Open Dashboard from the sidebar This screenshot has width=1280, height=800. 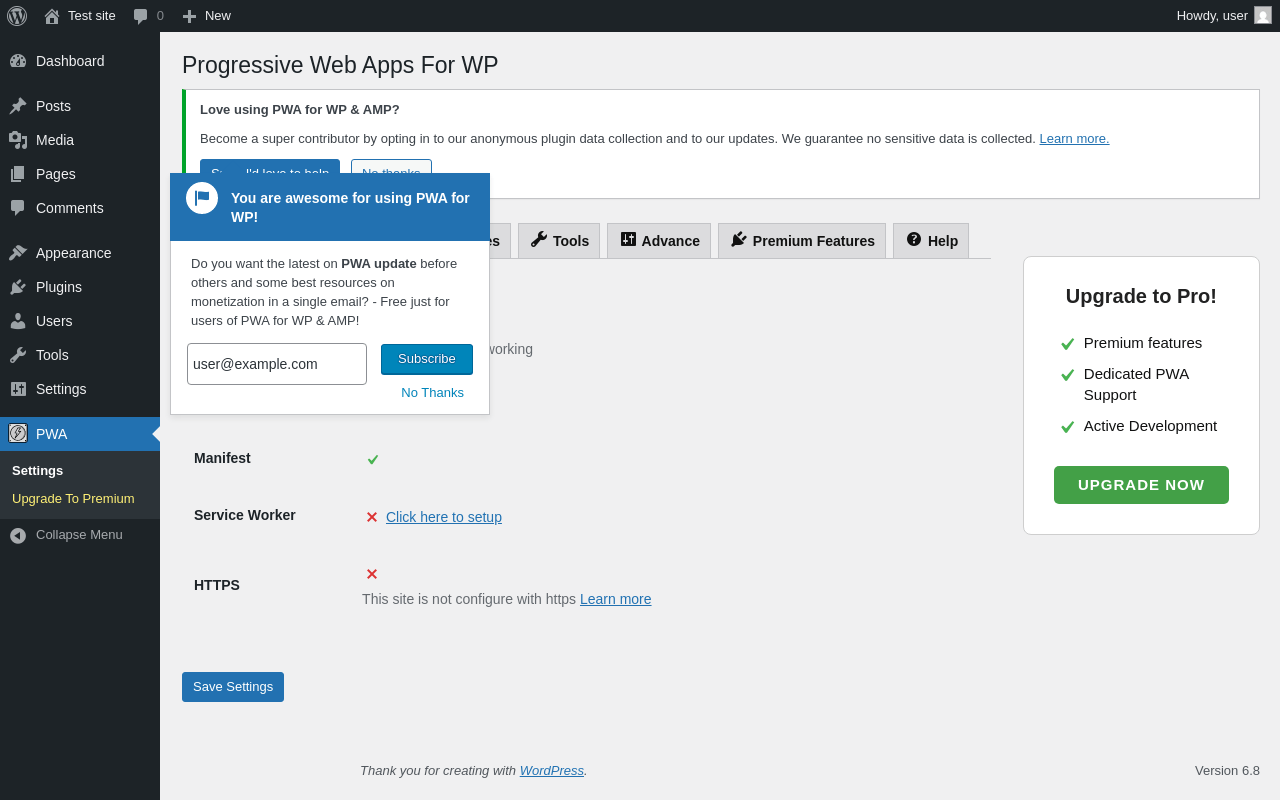point(70,61)
